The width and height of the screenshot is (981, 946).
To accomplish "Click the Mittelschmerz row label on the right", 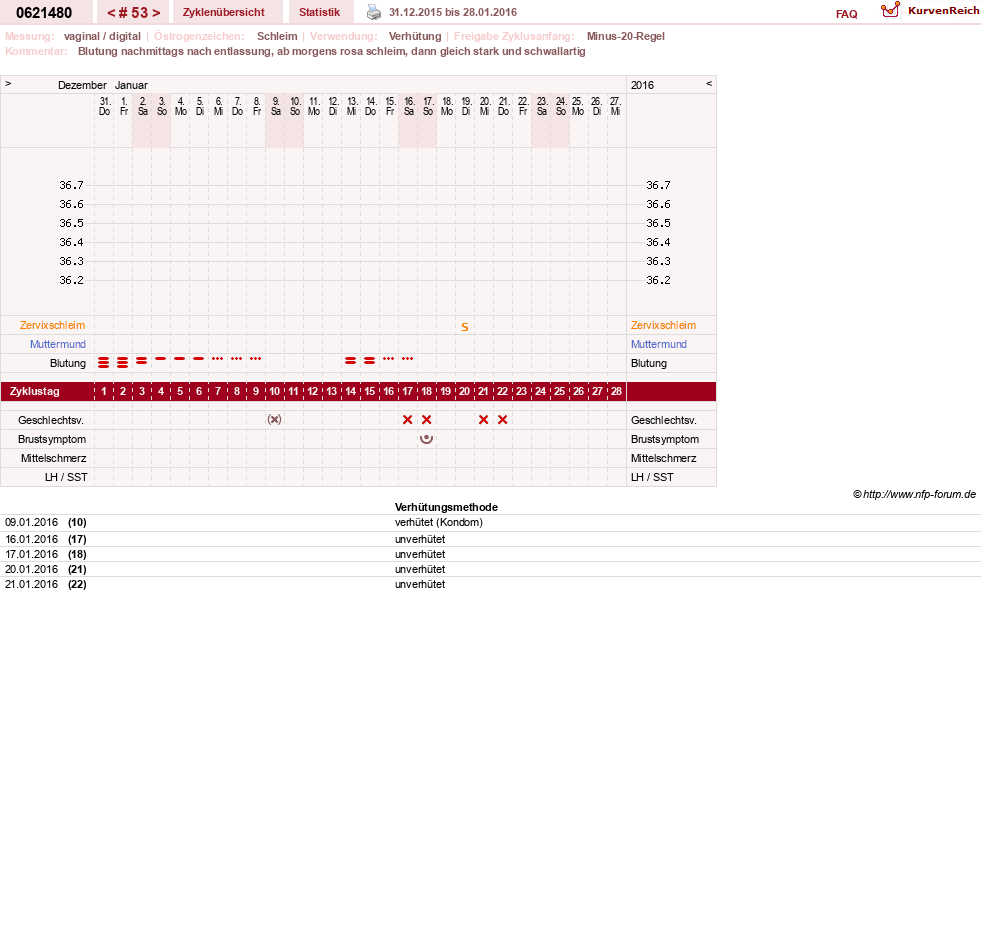I will click(663, 459).
